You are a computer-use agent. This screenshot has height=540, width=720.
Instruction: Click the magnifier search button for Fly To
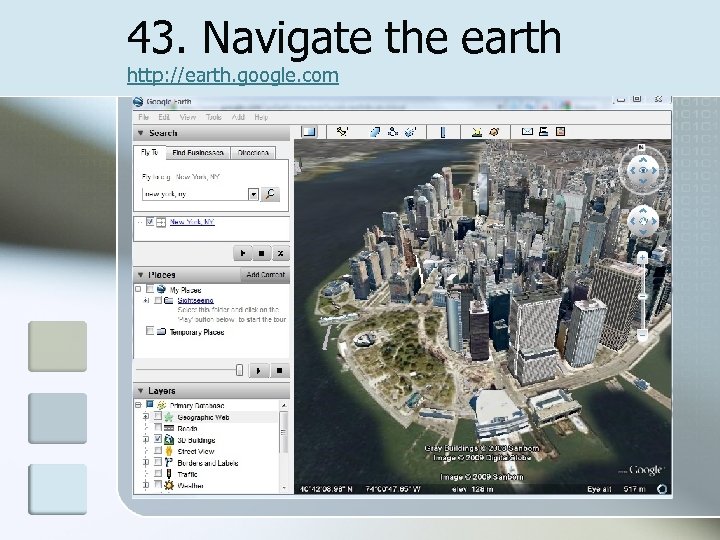[270, 194]
